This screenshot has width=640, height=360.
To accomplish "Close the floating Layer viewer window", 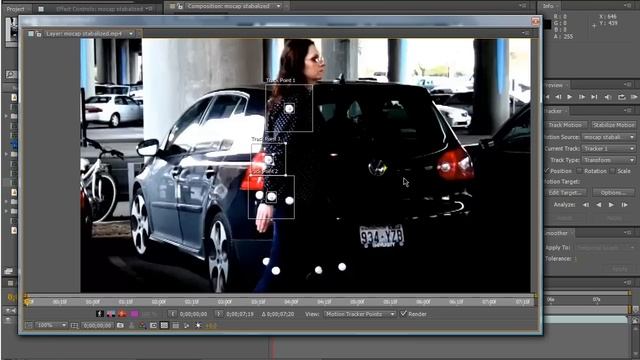I will click(x=536, y=21).
